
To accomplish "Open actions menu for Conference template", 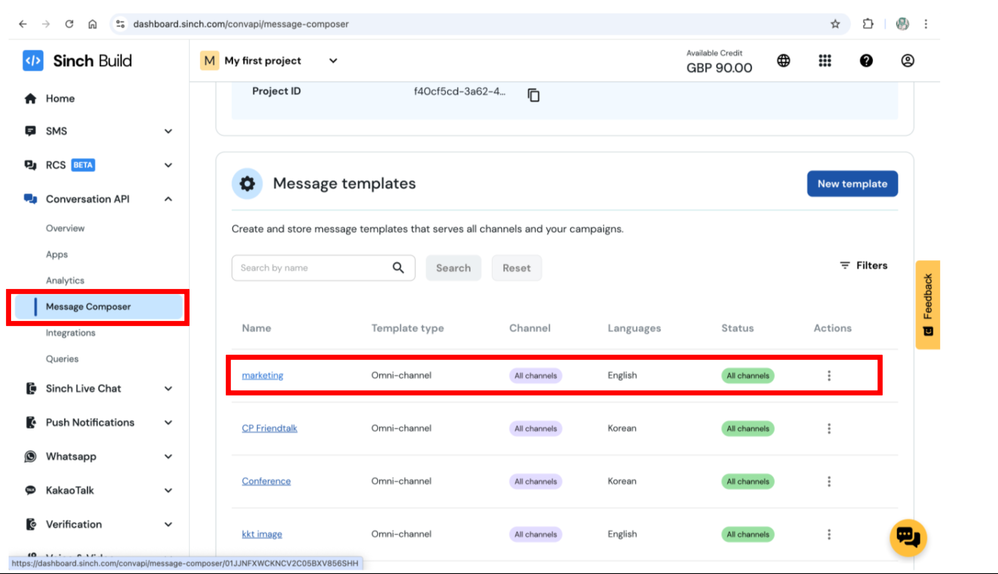I will [829, 481].
